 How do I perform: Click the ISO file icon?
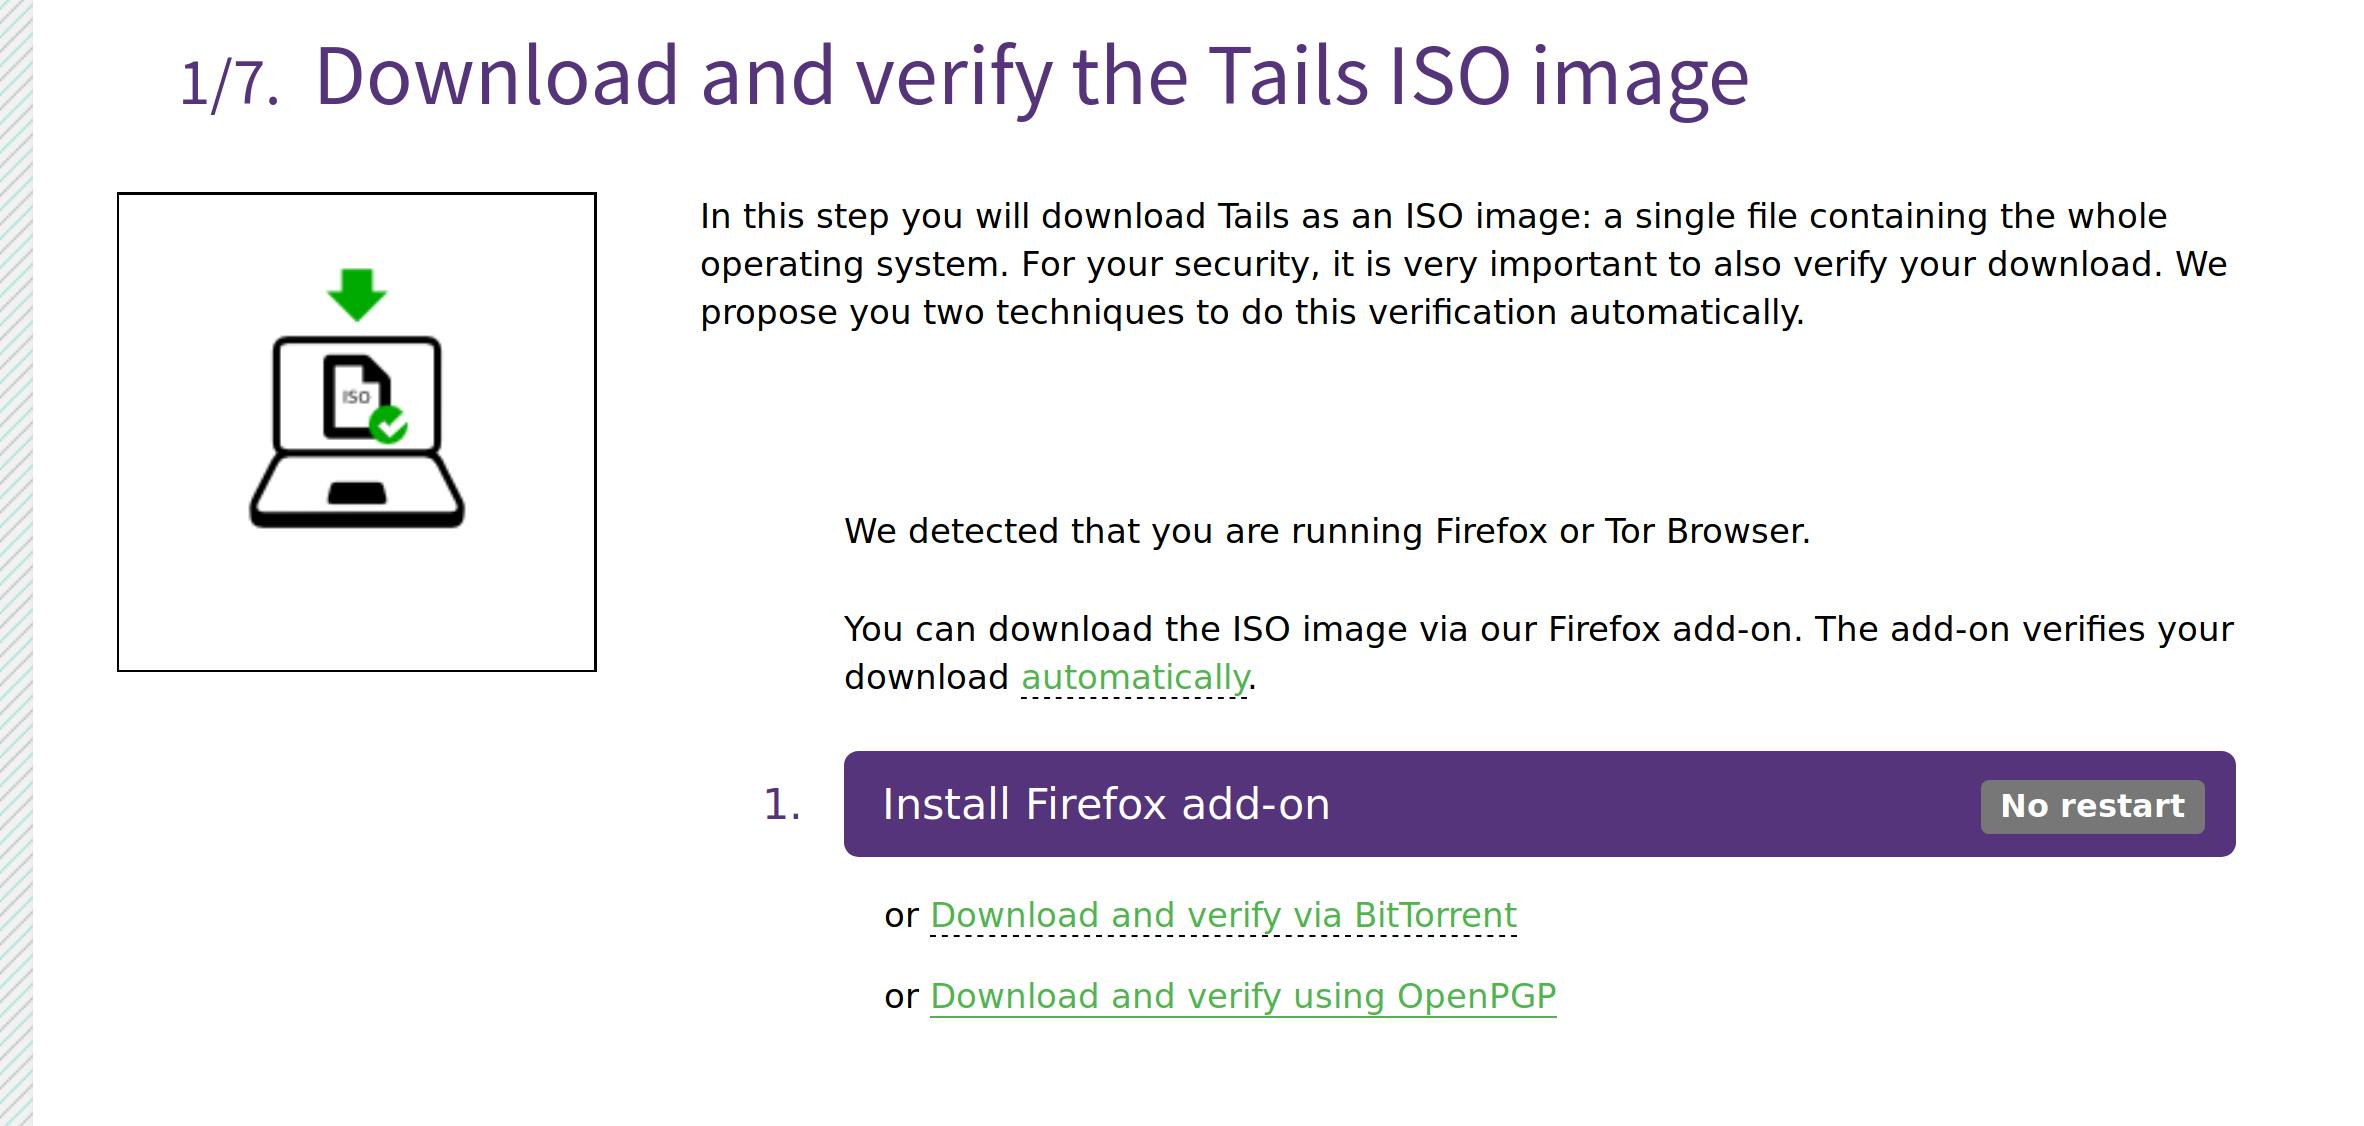(353, 393)
